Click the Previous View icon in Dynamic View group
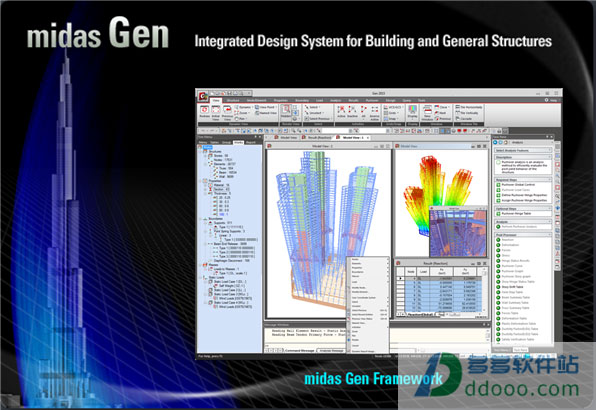This screenshot has height=410, width=596. pyautogui.click(x=227, y=113)
